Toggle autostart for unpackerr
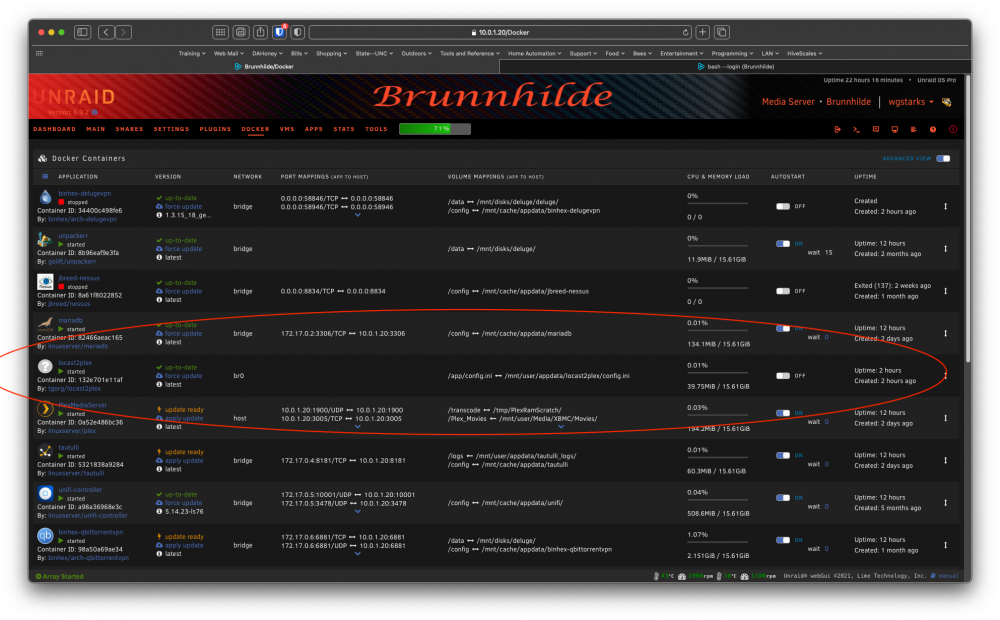Image resolution: width=1000 pixels, height=620 pixels. (783, 244)
